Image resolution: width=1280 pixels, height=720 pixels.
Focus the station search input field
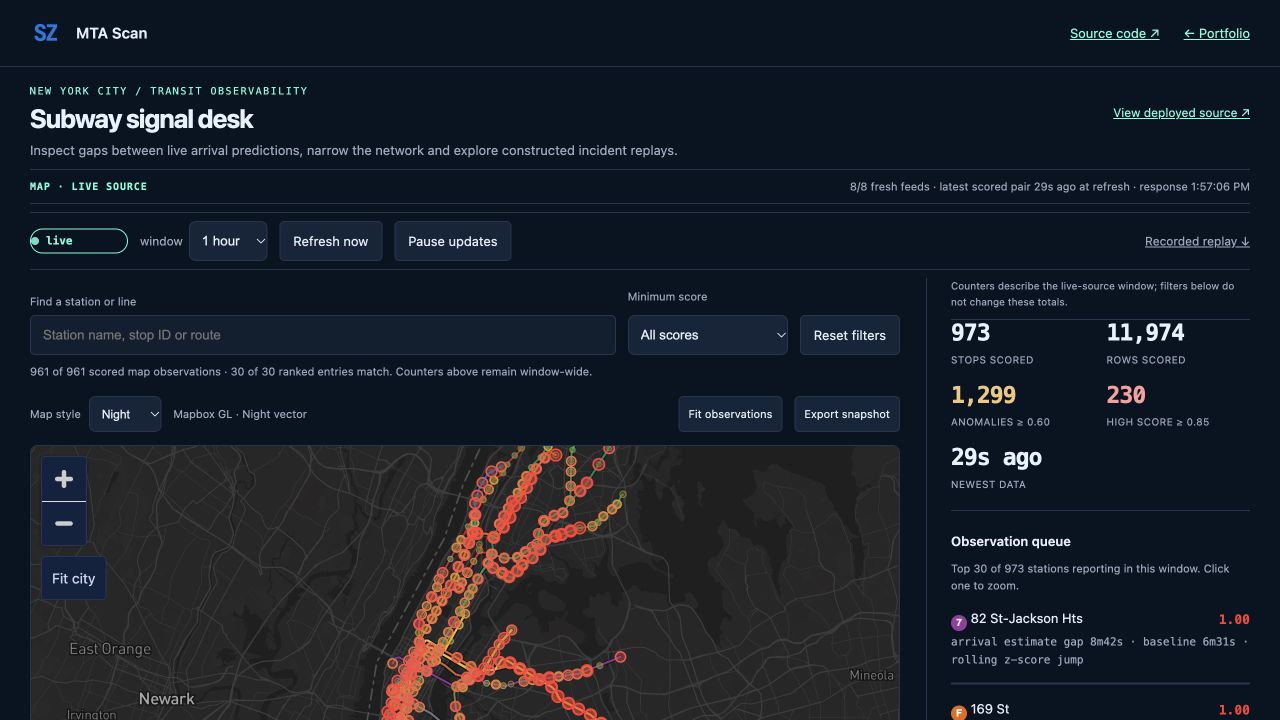[323, 335]
